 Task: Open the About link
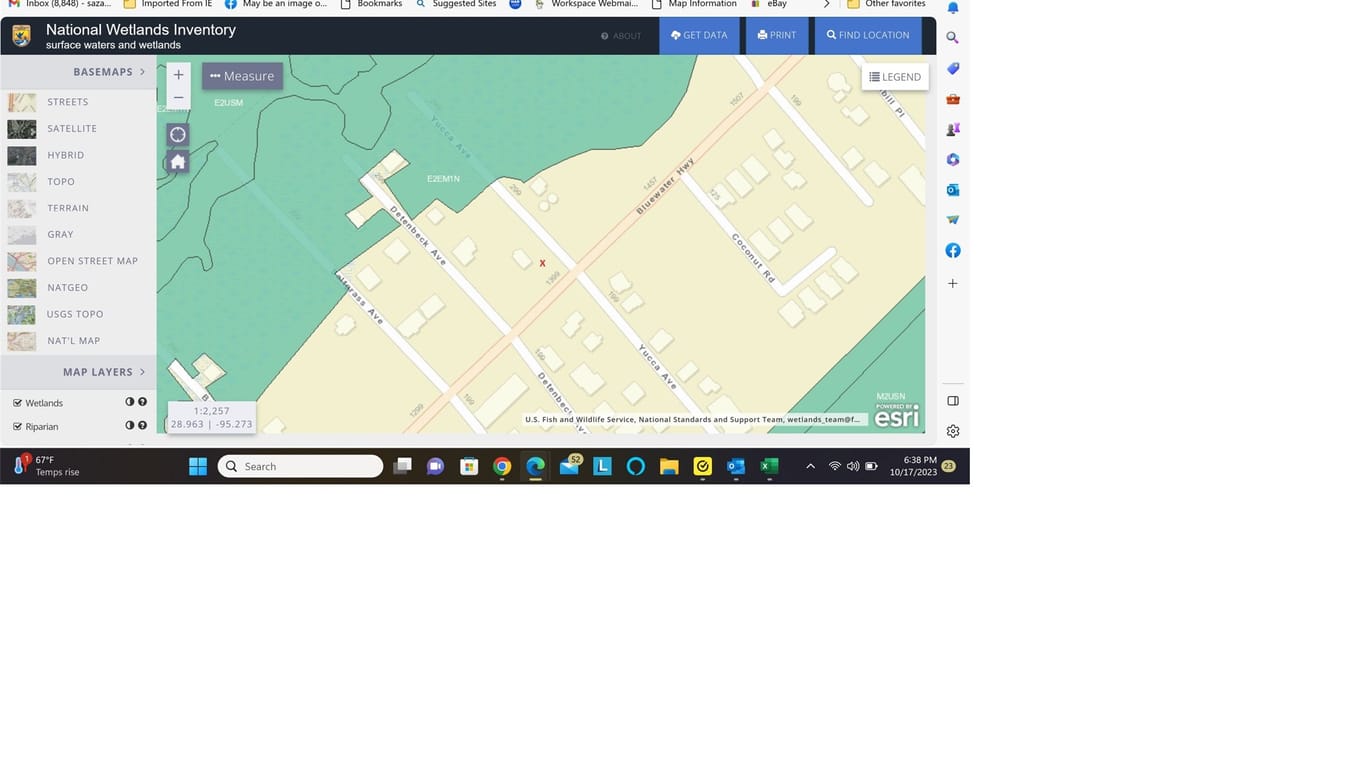click(x=621, y=36)
